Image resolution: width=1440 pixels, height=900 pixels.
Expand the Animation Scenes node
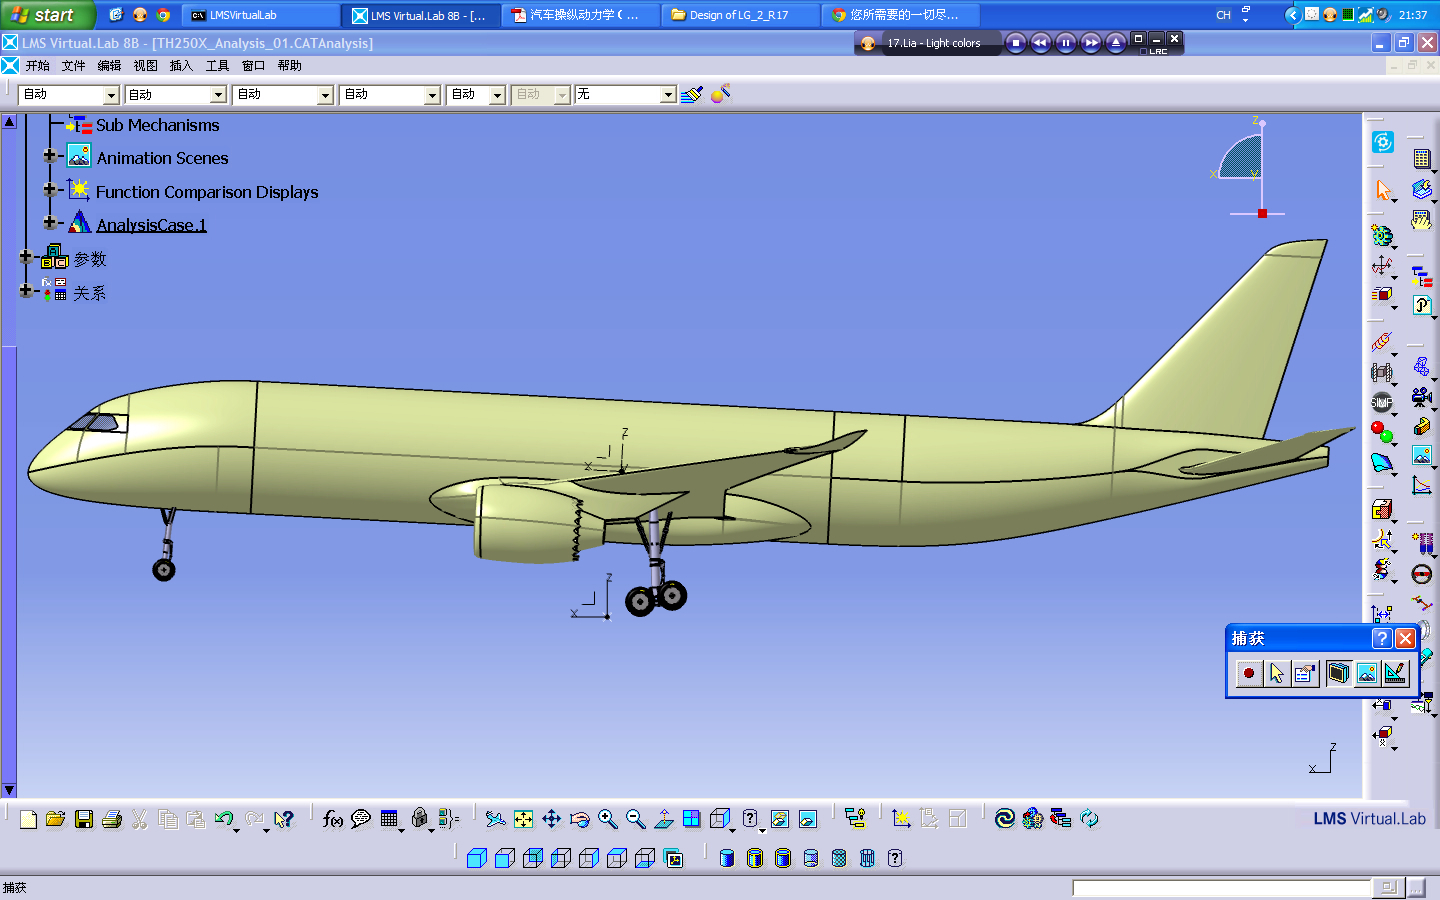point(49,156)
